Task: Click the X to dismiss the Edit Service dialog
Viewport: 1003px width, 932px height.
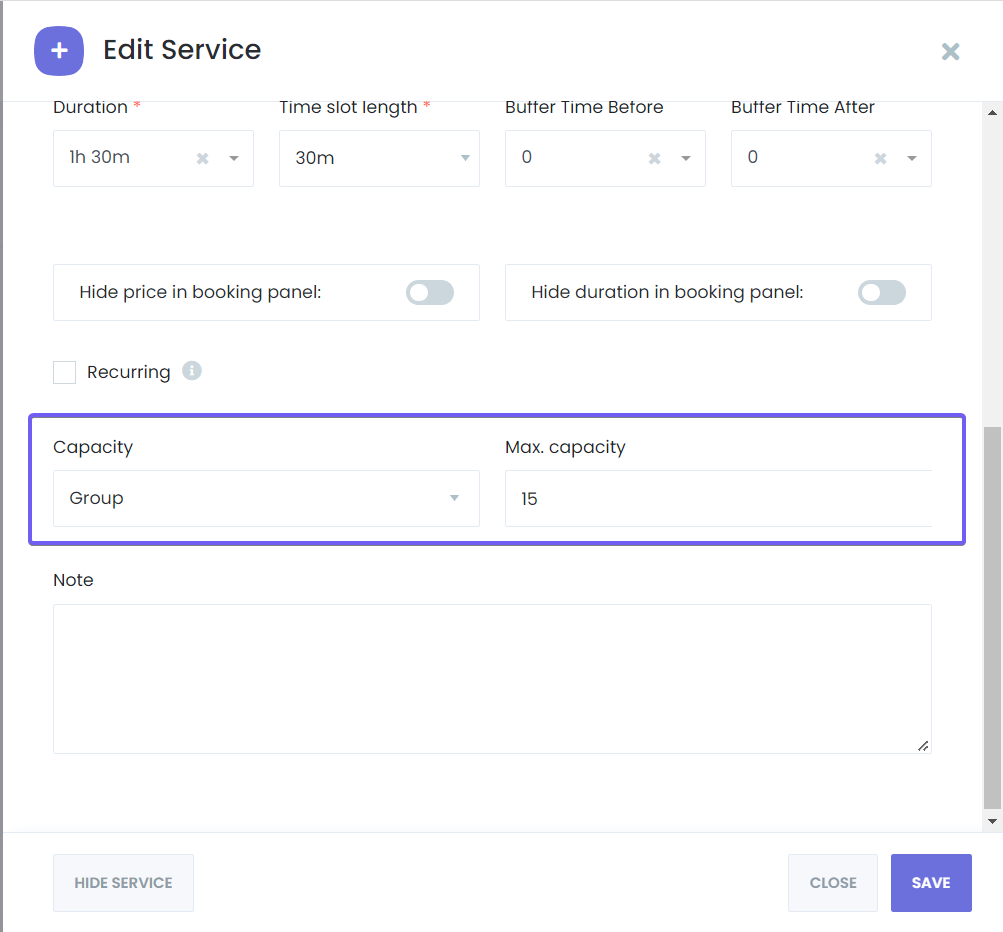Action: (949, 51)
